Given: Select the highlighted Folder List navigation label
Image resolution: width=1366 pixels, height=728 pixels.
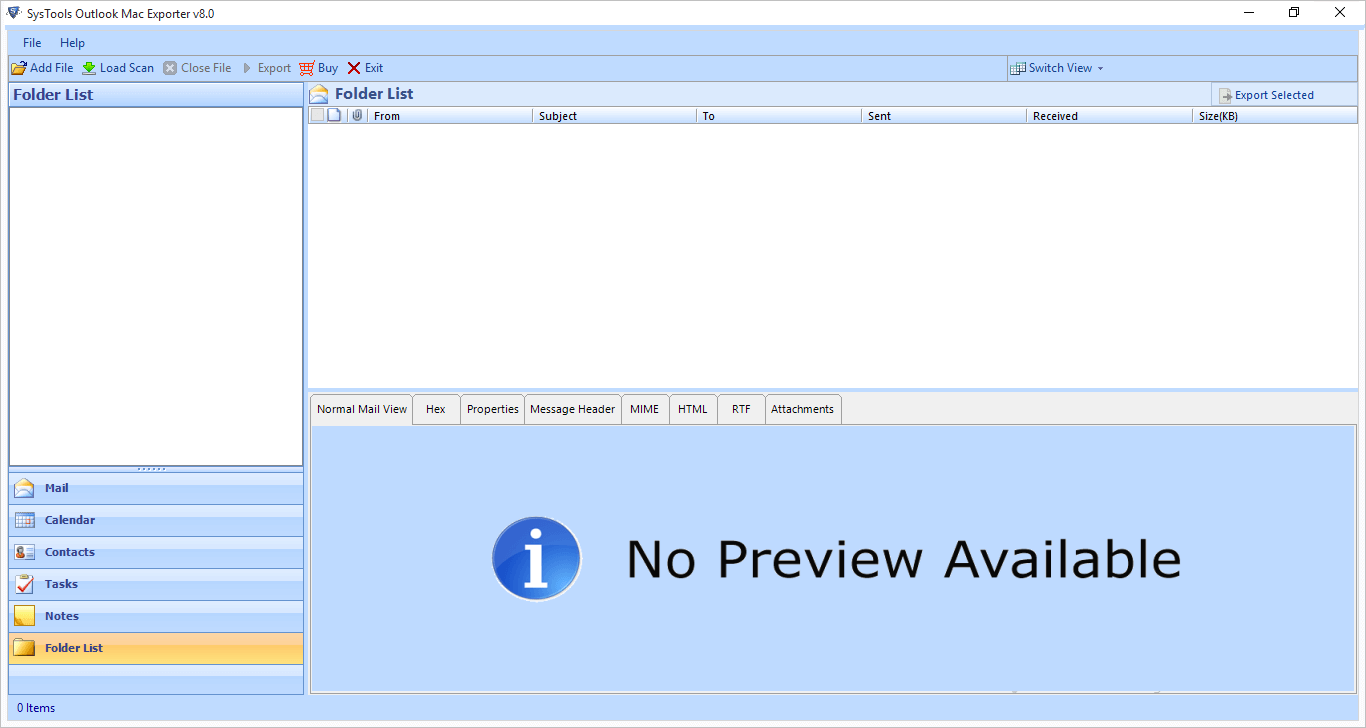Looking at the screenshot, I should 74,648.
